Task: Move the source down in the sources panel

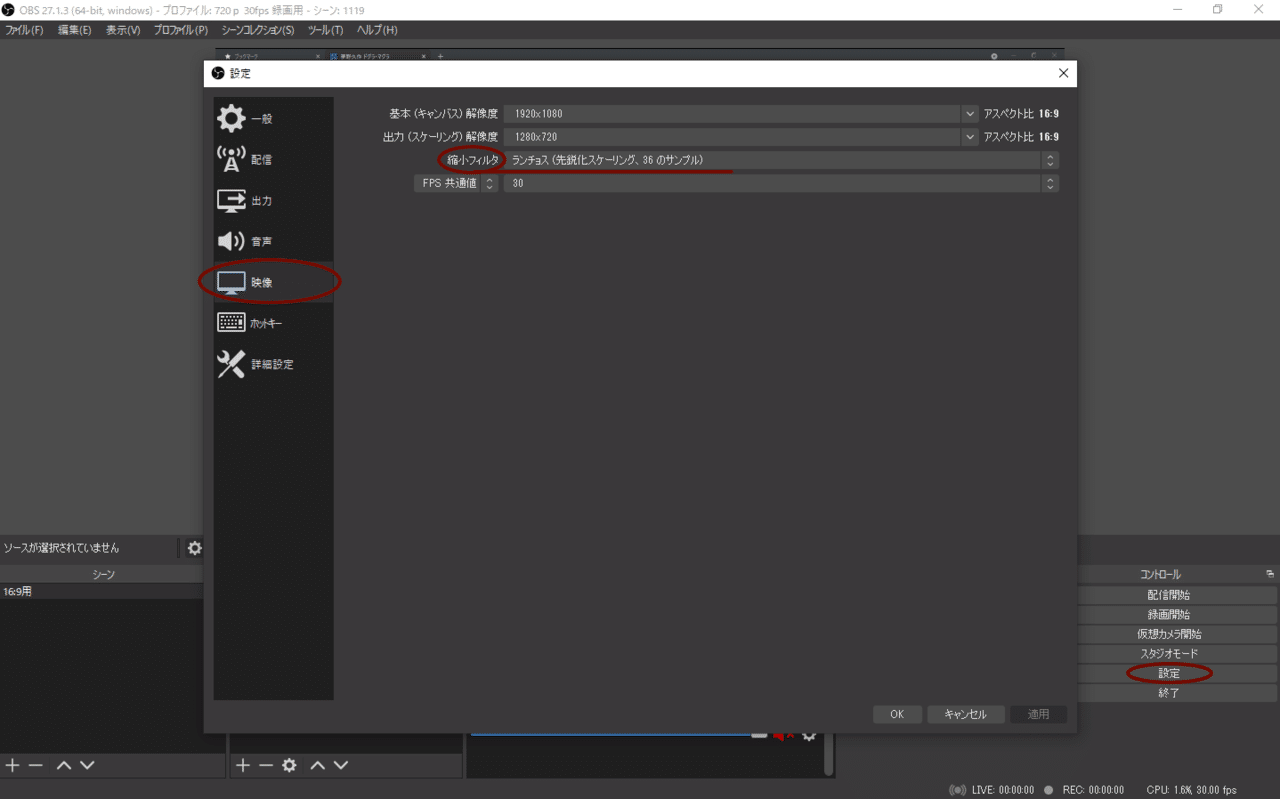Action: (x=341, y=765)
